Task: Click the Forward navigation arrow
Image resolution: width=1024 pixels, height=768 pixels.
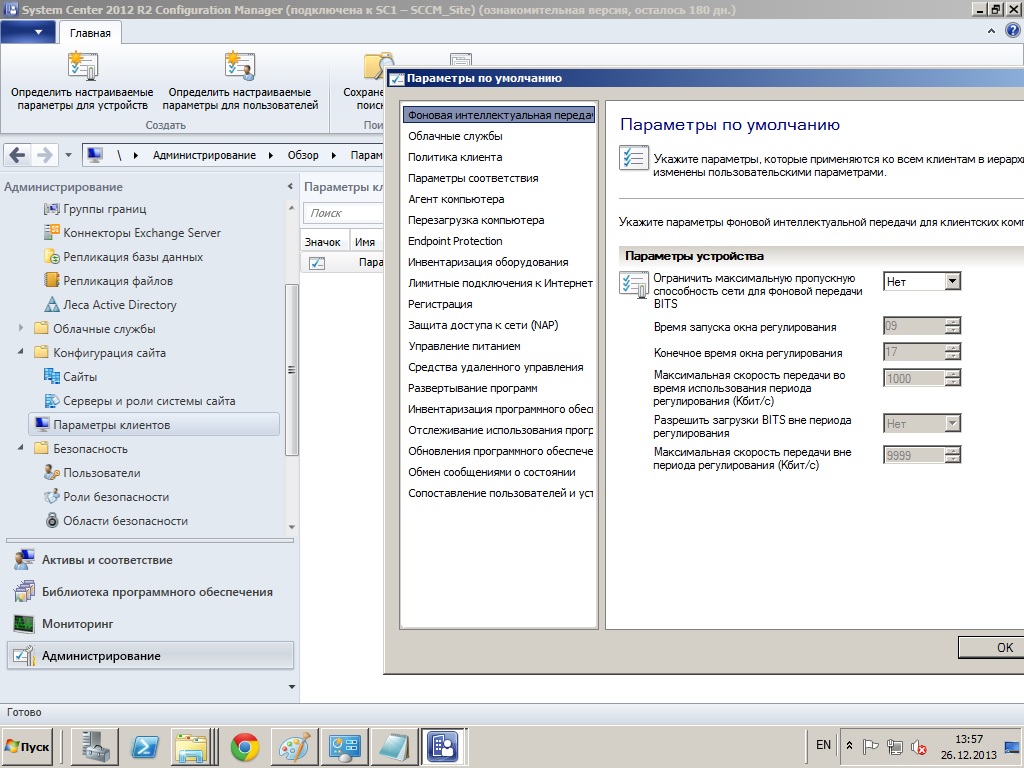Action: [44, 155]
